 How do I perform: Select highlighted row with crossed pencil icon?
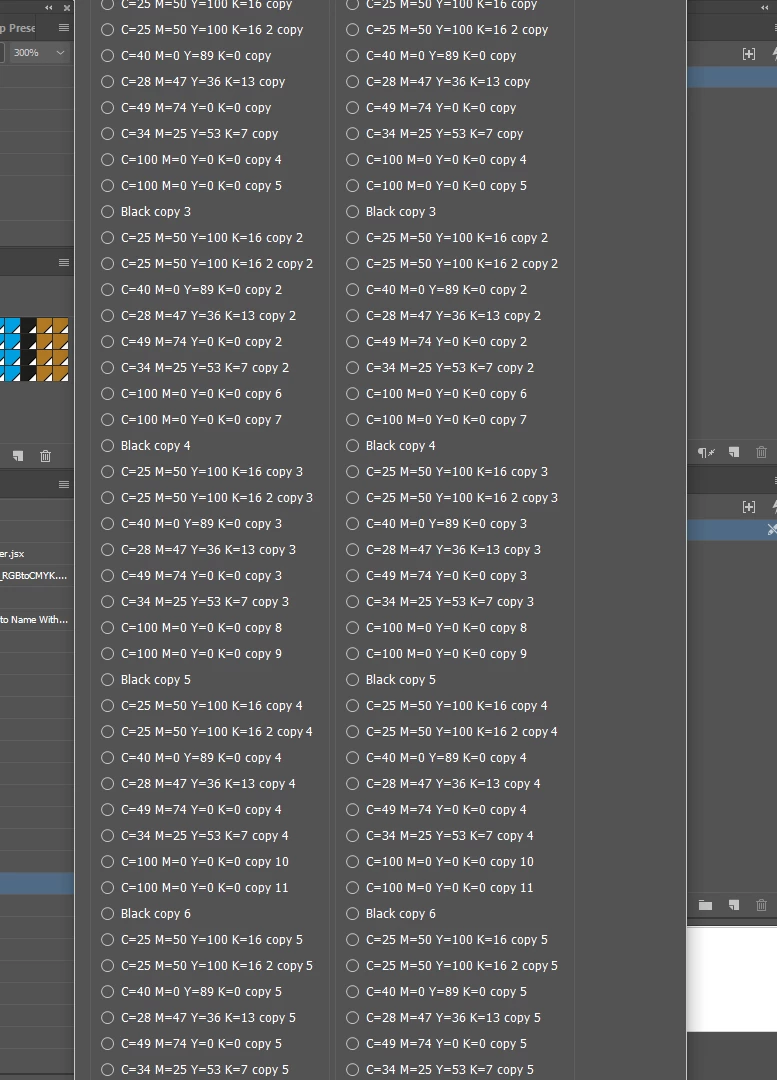coord(732,530)
